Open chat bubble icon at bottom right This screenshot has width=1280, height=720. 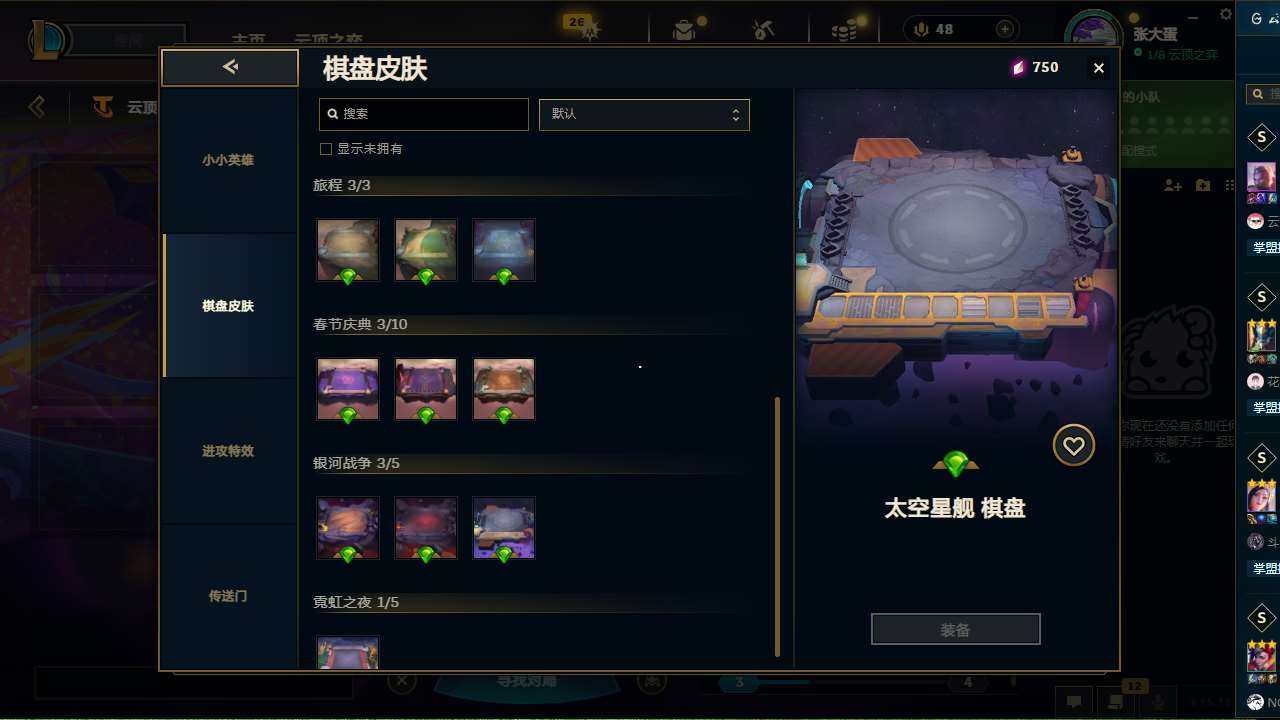coord(1074,702)
